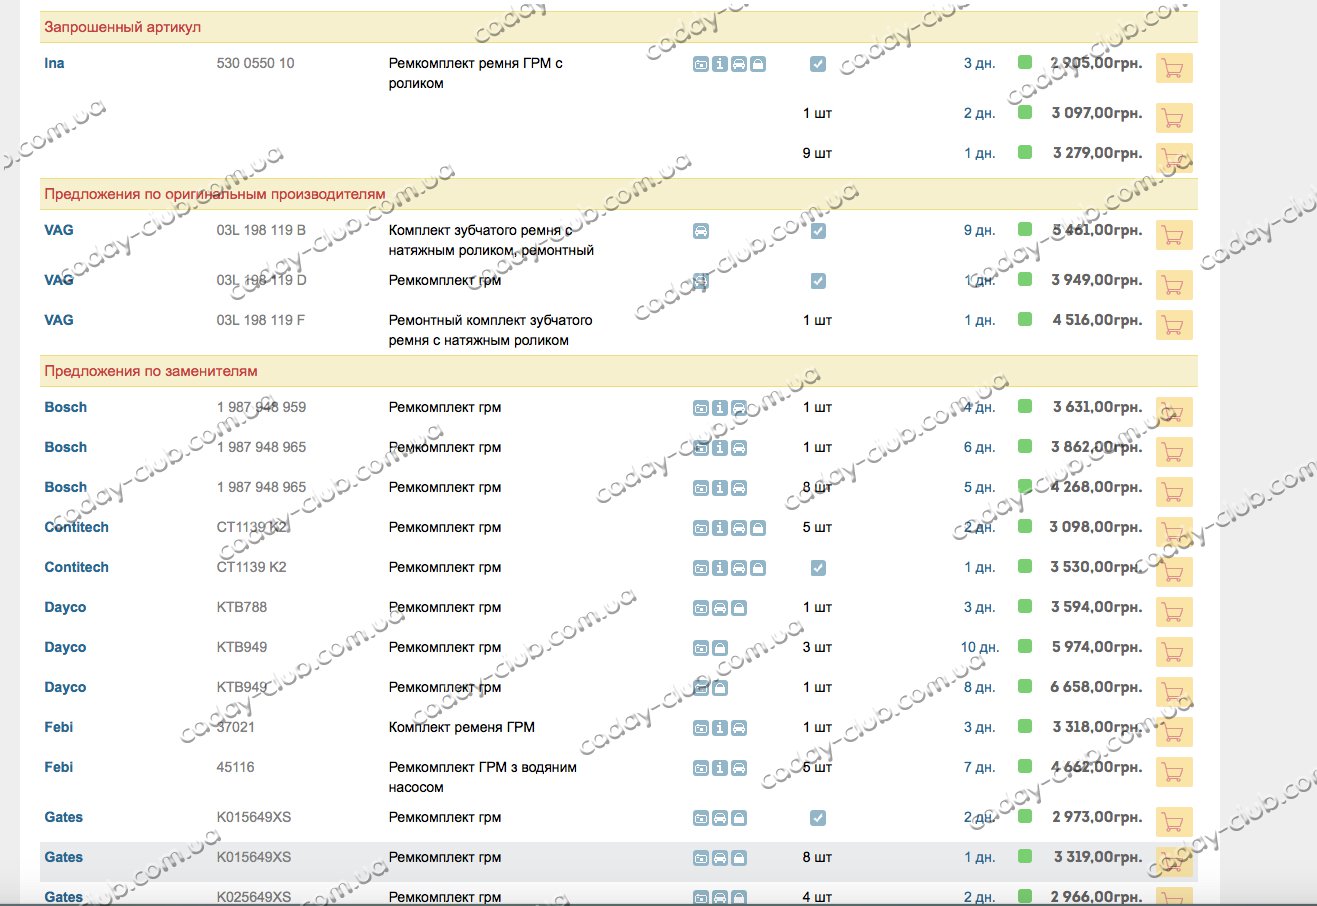1317x906 pixels.
Task: Open Febi link for 37021
Action: (59, 727)
